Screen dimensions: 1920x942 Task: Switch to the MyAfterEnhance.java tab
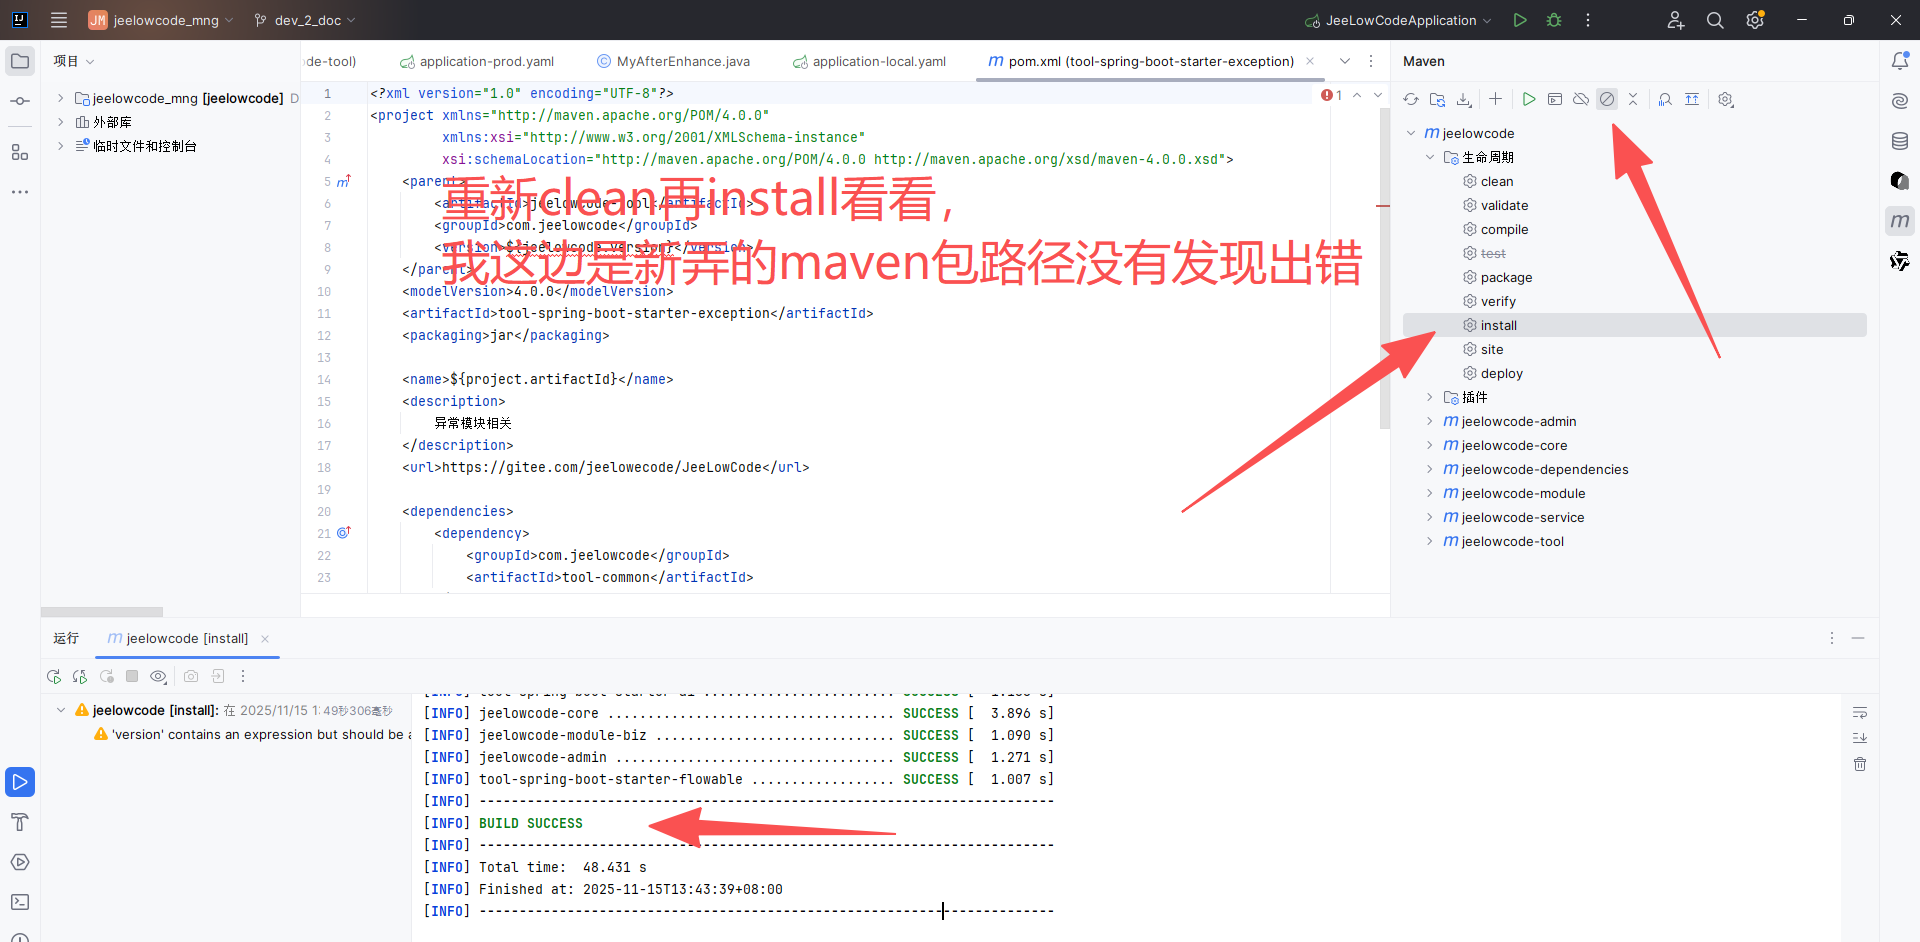click(682, 61)
